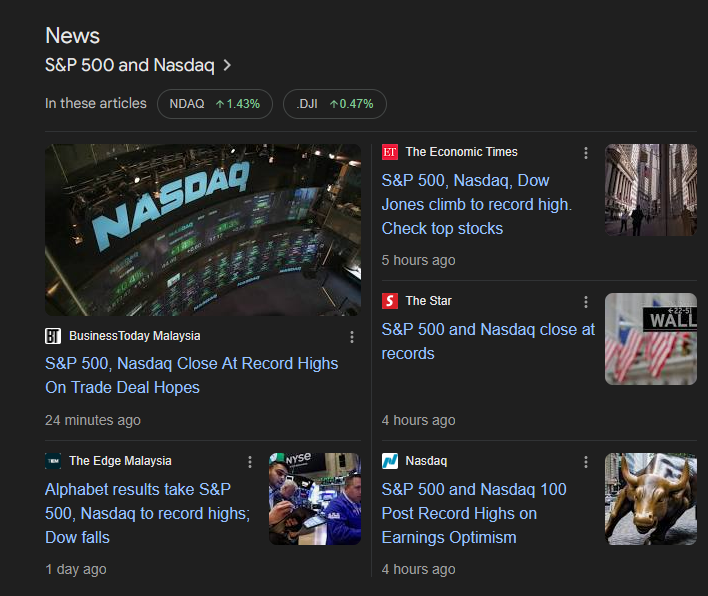Click the 'News' section heading

click(x=72, y=36)
